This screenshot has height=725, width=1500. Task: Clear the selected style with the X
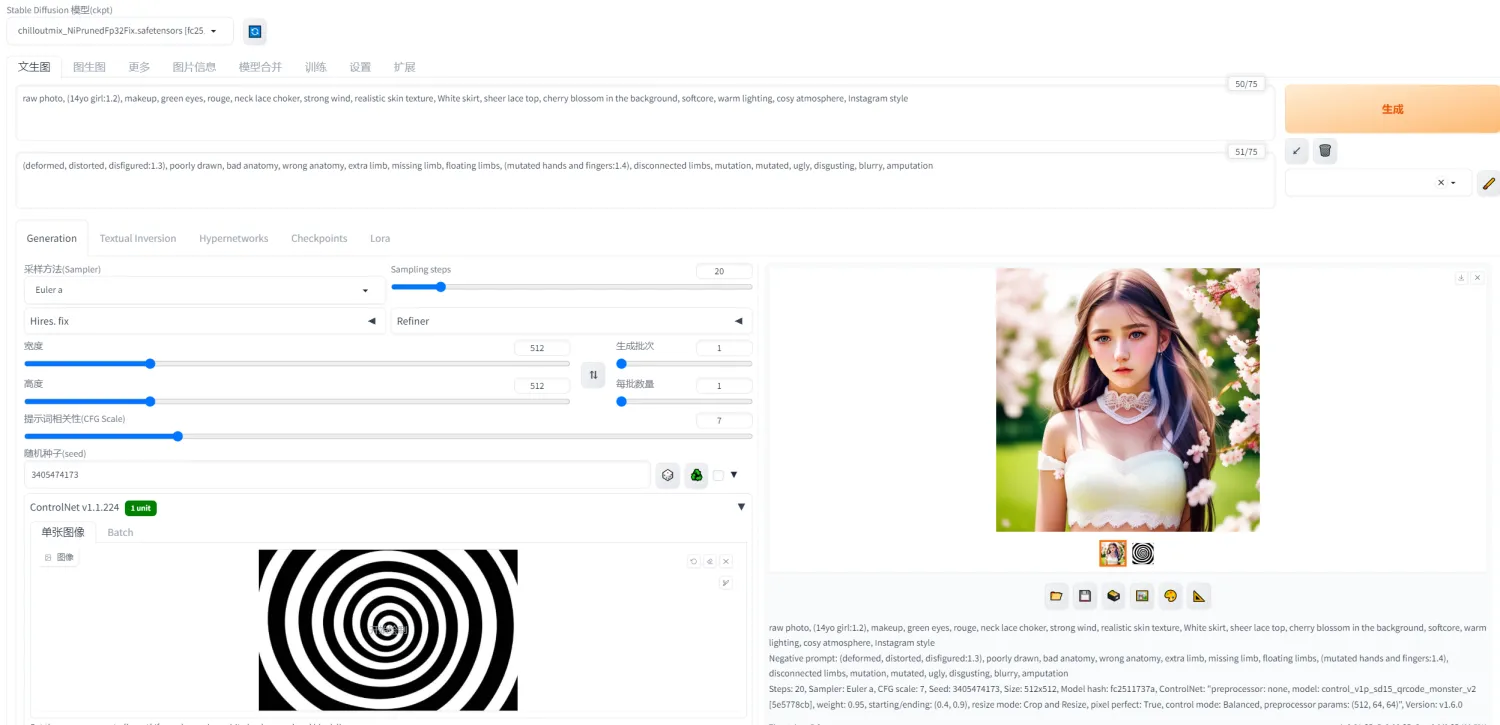[x=1441, y=183]
